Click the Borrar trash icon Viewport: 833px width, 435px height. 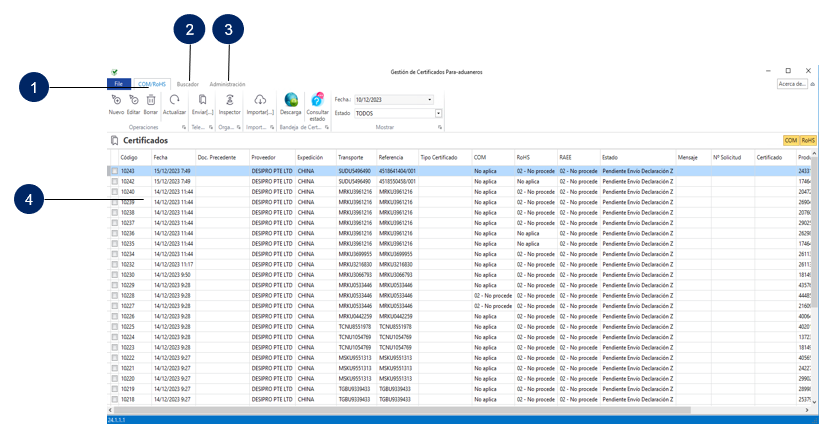pos(150,100)
